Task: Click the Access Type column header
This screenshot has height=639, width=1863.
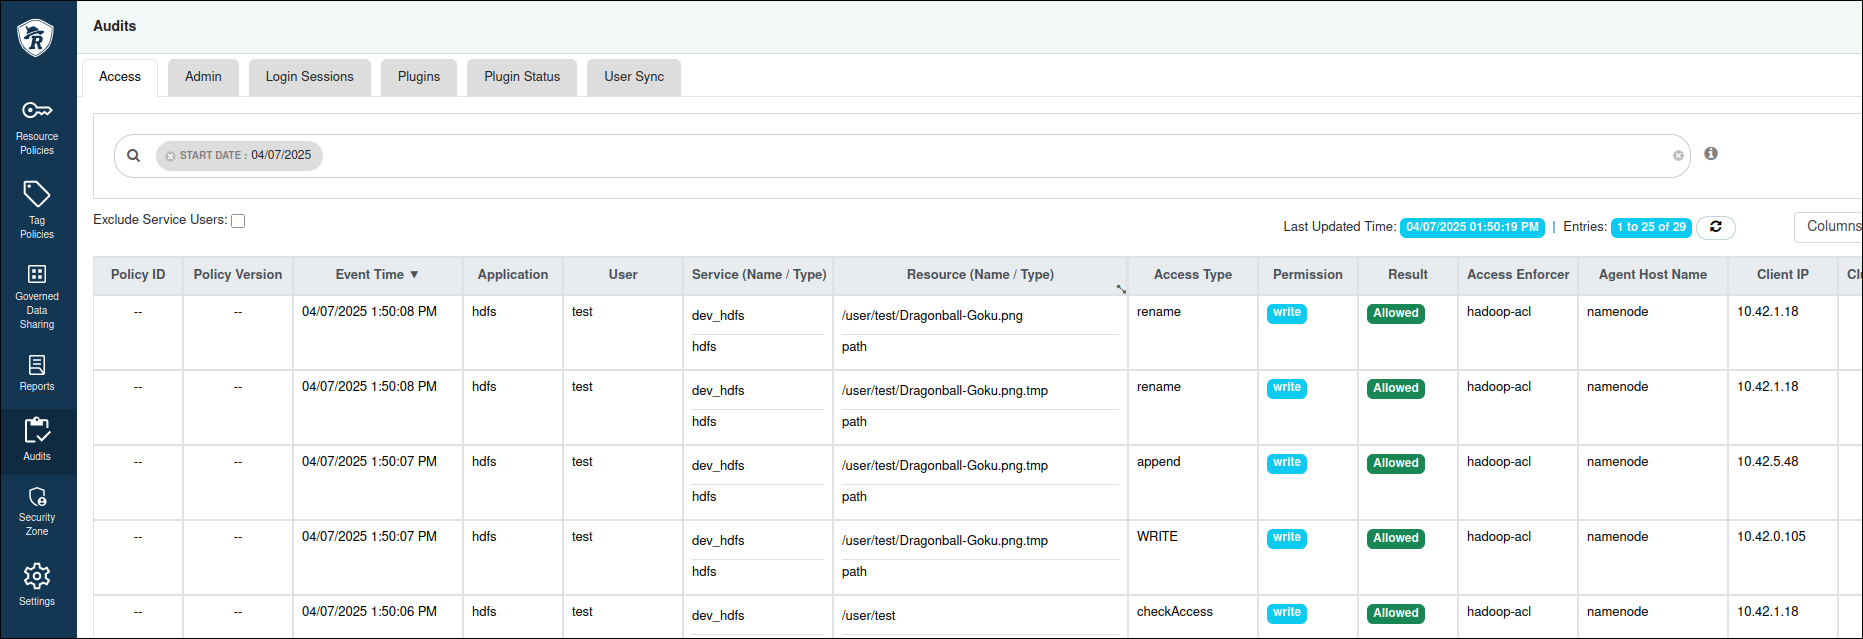Action: pos(1193,275)
